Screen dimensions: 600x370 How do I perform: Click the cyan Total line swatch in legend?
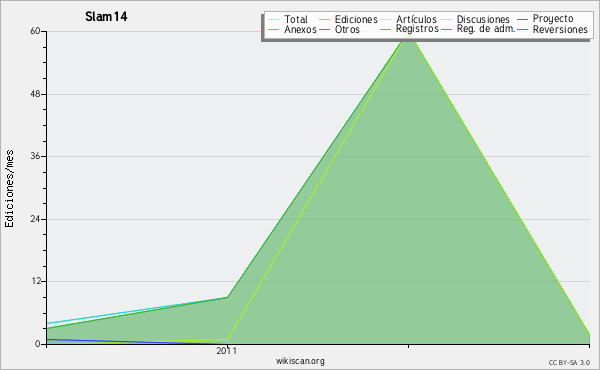(x=274, y=19)
